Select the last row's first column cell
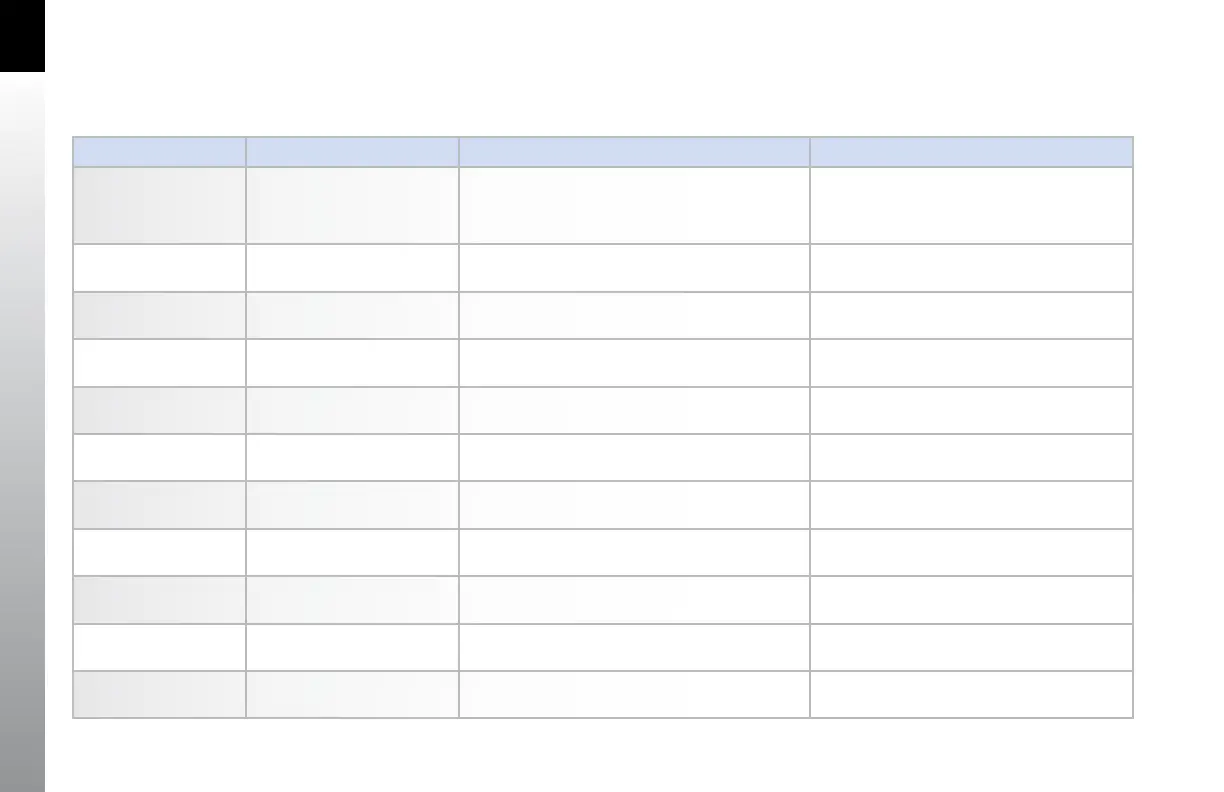 click(159, 694)
